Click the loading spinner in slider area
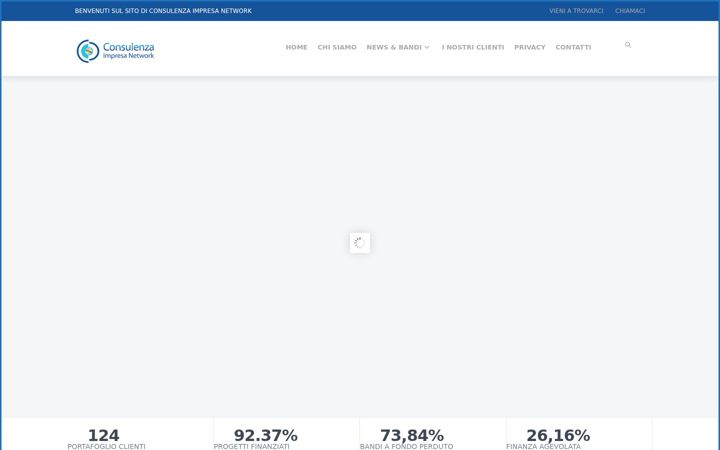This screenshot has width=720, height=450. (360, 242)
